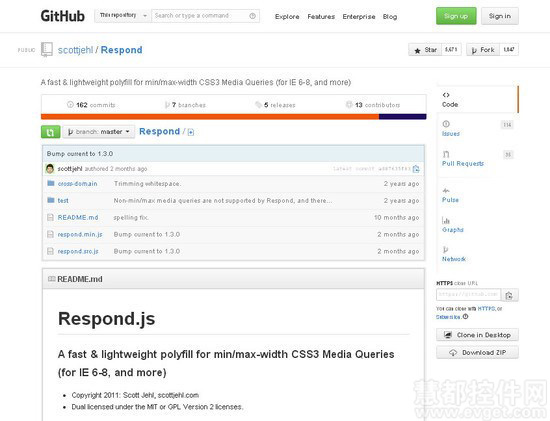This screenshot has width=550, height=421.
Task: Open the stargazers count 5,671
Action: 451,49
